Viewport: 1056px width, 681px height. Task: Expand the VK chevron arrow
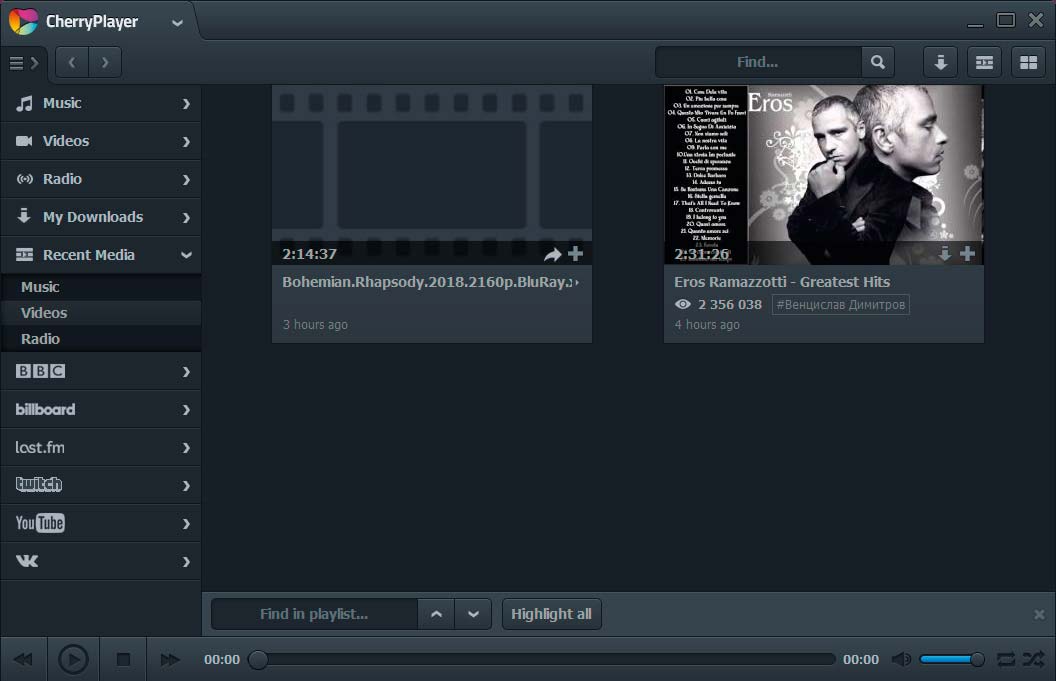point(187,562)
